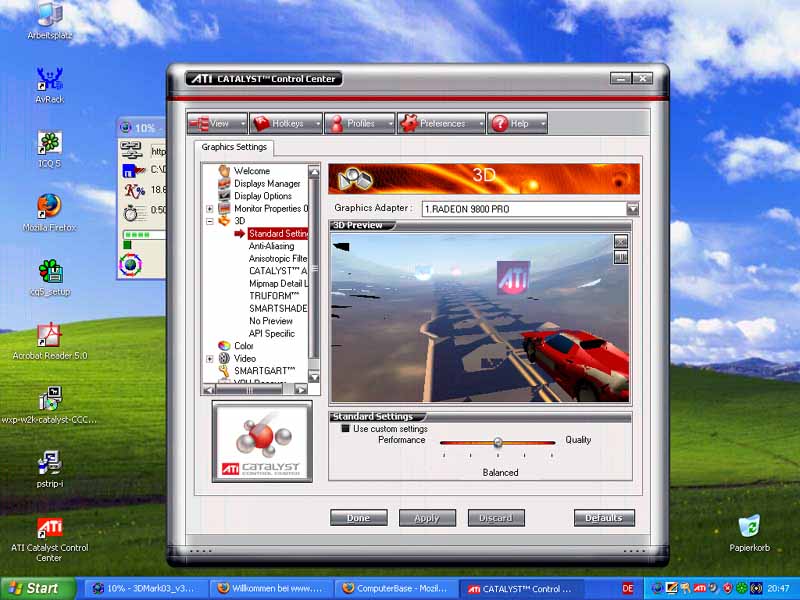Image resolution: width=800 pixels, height=600 pixels.
Task: Click tree horizontal scrollbar right arrow
Action: (x=301, y=389)
